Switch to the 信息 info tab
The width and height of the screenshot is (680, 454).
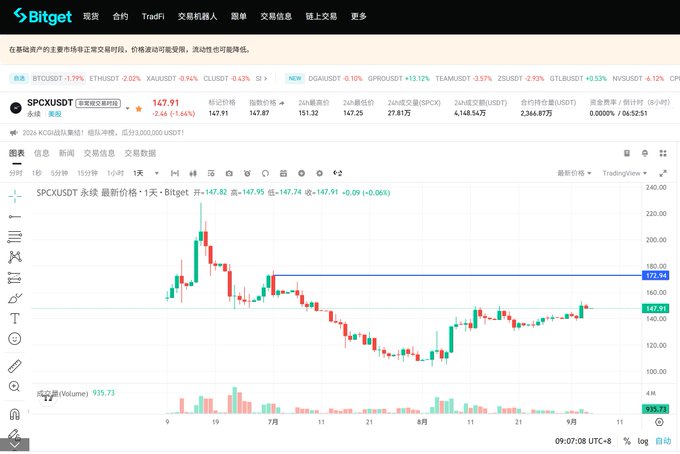(42, 153)
